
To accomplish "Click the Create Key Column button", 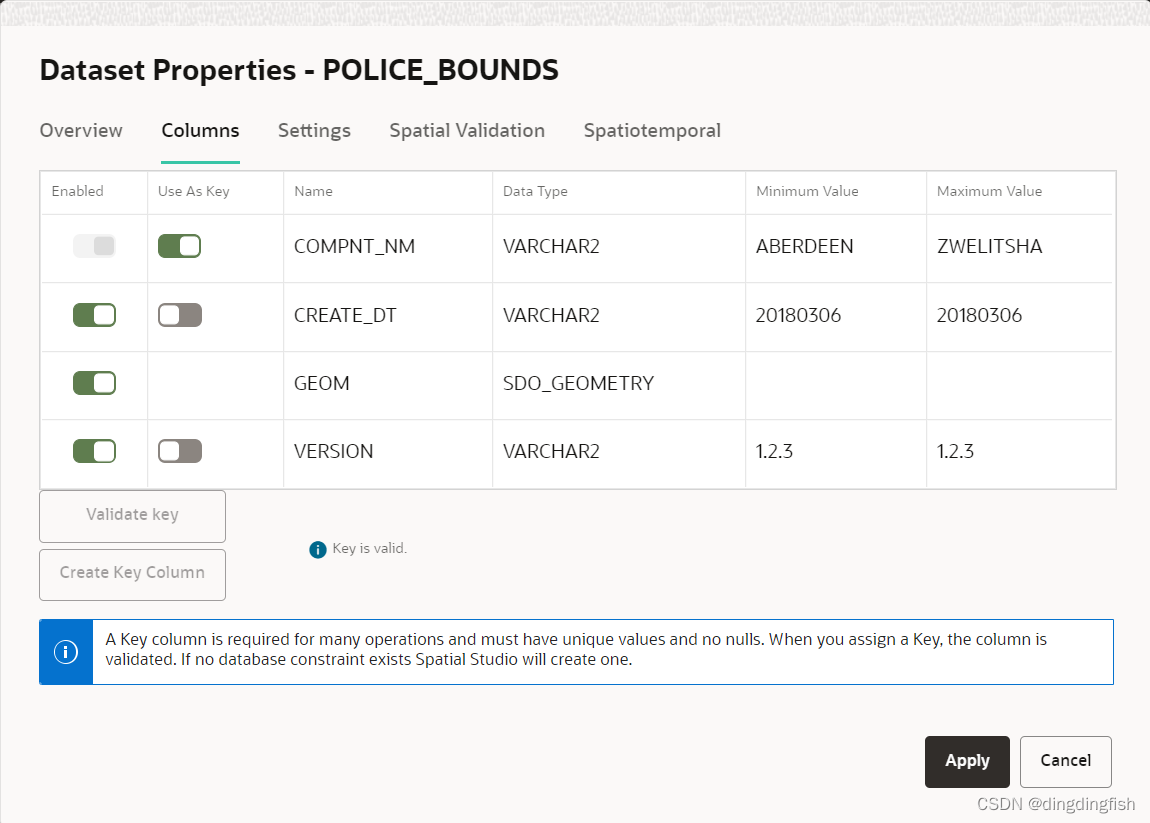I will pyautogui.click(x=132, y=574).
